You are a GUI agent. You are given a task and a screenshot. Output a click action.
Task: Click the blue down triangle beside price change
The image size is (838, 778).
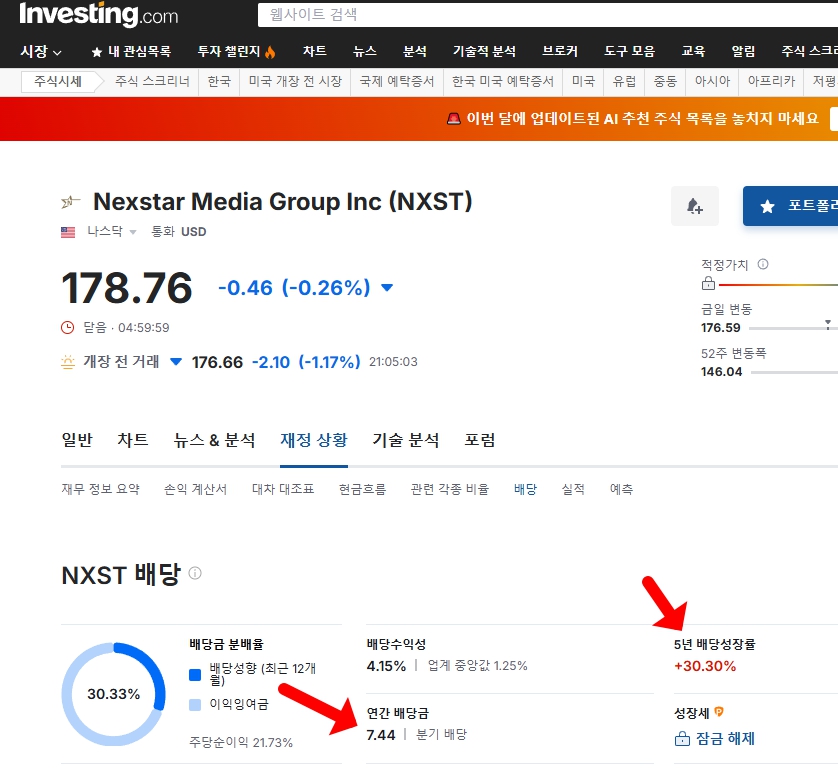(387, 287)
